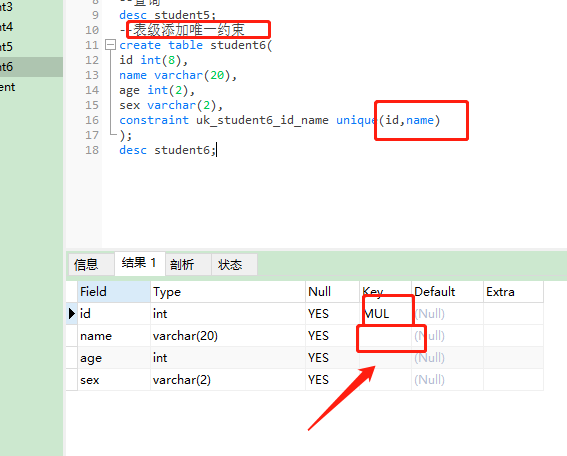This screenshot has width=567, height=456.
Task: Click the 'id int(8),' code line
Action: pos(153,60)
